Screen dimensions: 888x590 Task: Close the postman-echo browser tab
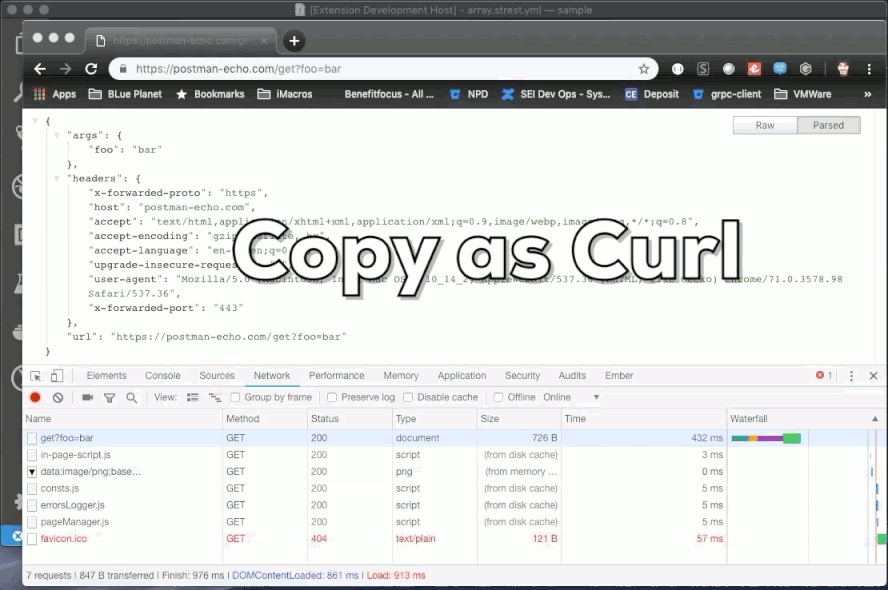click(x=264, y=41)
